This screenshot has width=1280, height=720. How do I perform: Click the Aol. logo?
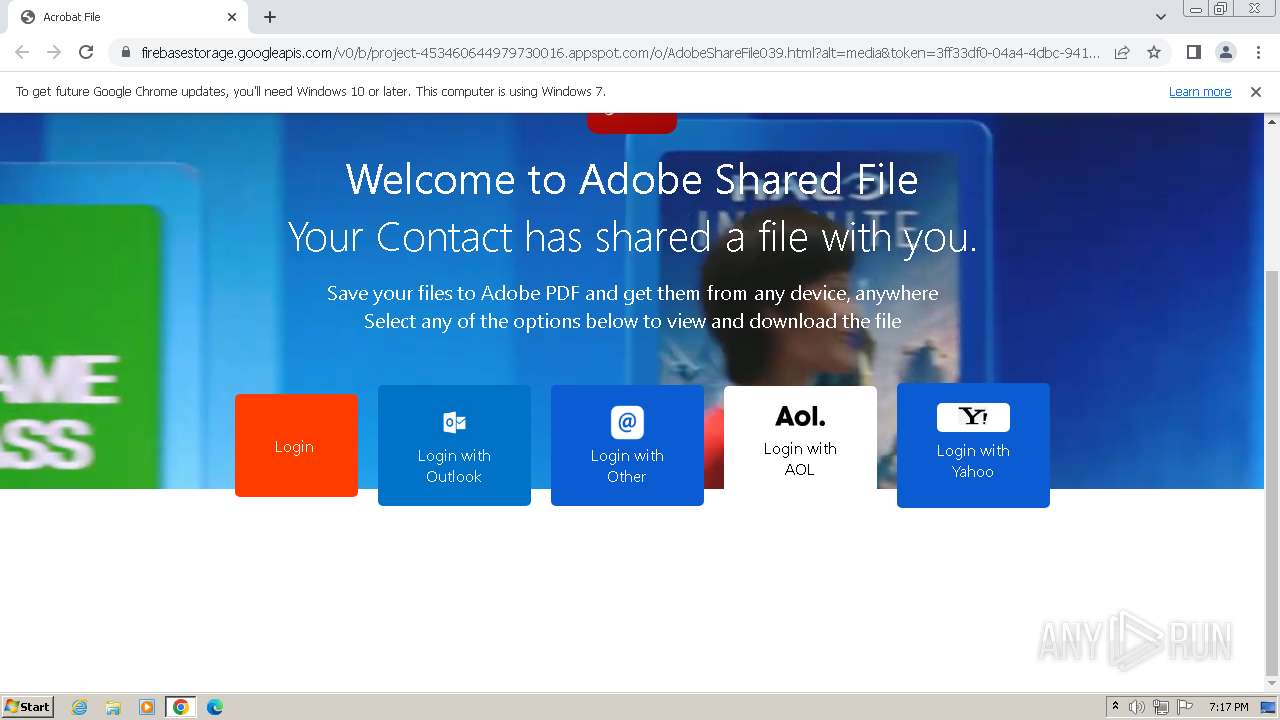800,415
